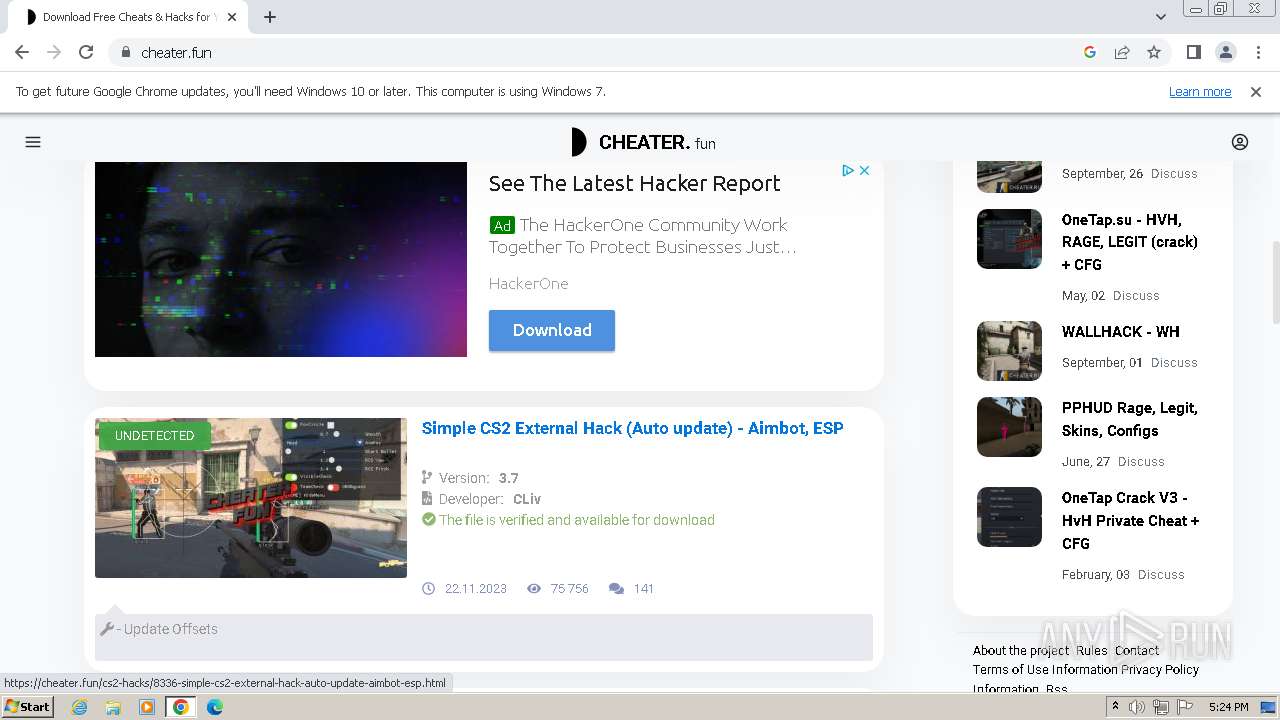Click Discuss next to June, 27

1141,462
